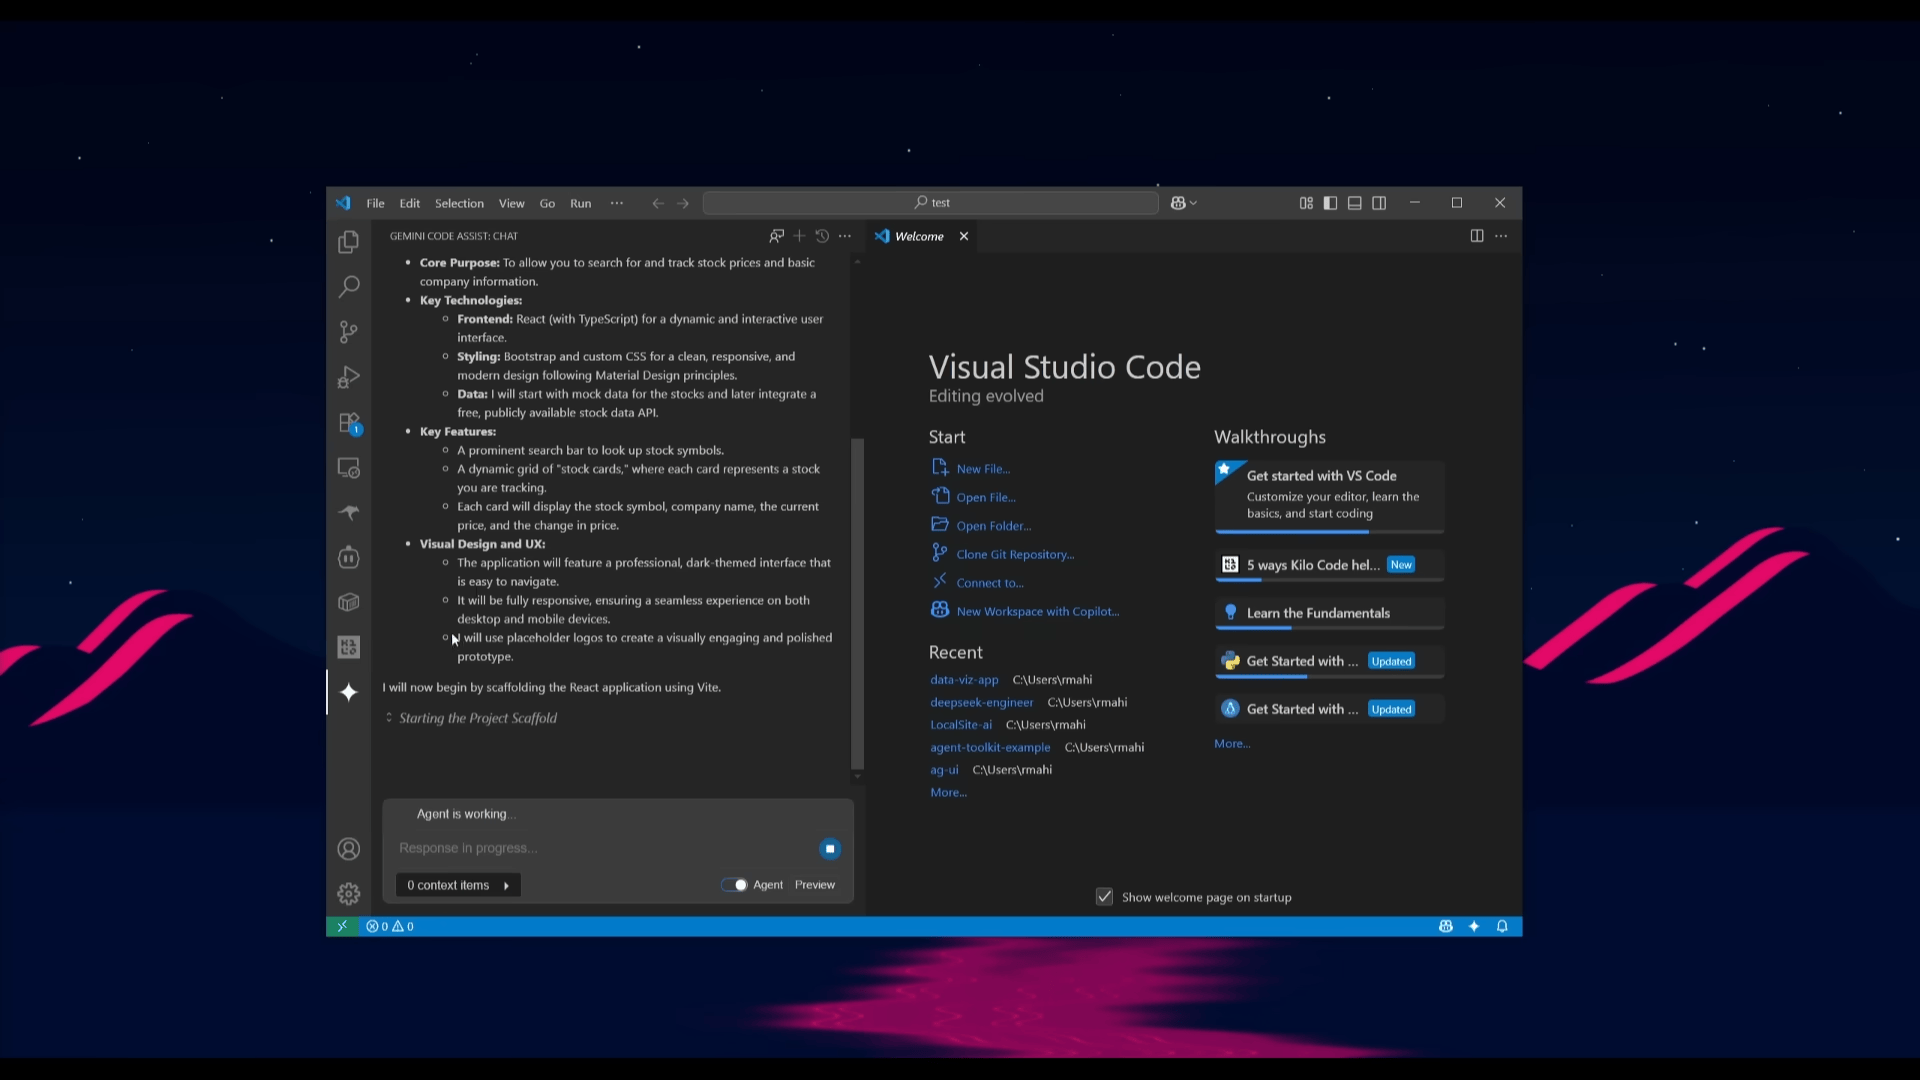This screenshot has width=1920, height=1080.
Task: Expand Starting the Project Scaffold step
Action: [472, 718]
